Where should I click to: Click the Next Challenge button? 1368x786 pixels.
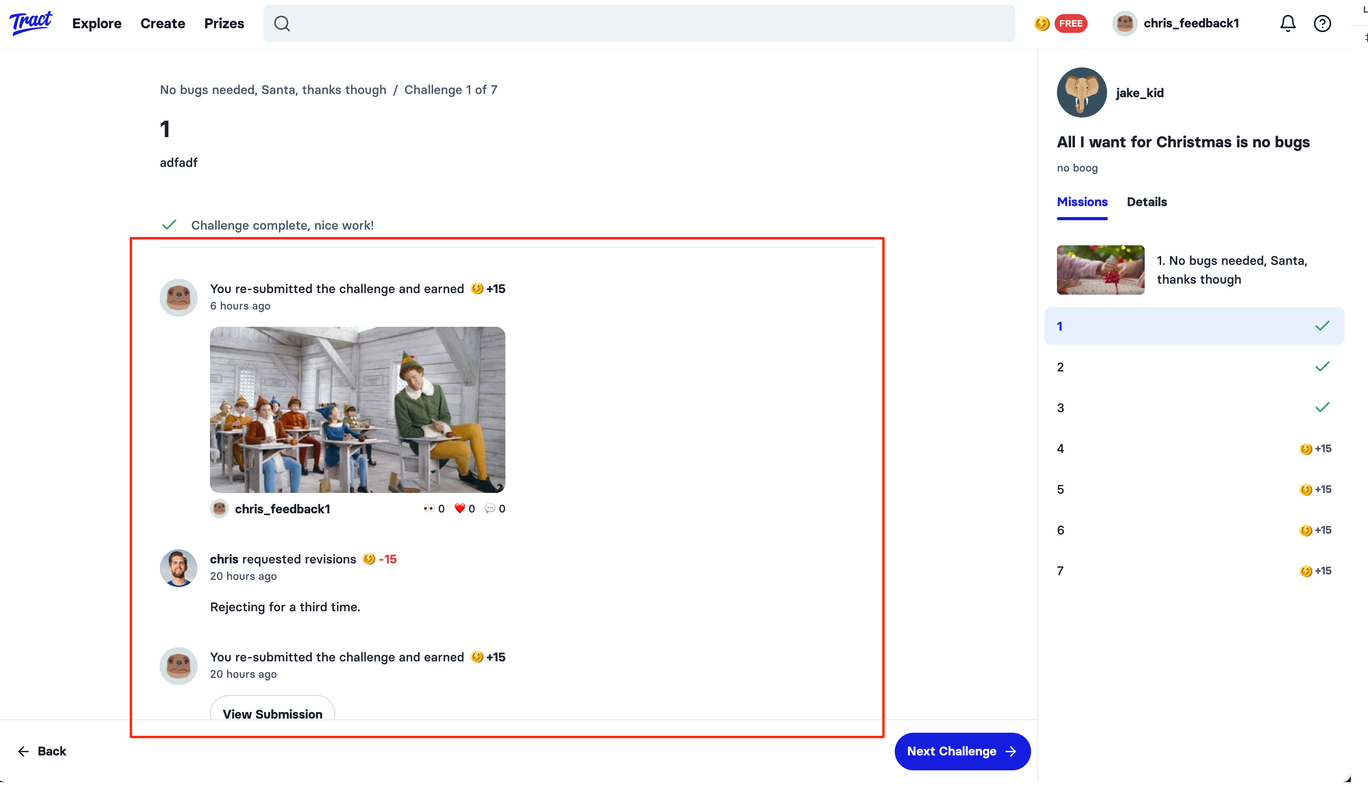point(962,751)
